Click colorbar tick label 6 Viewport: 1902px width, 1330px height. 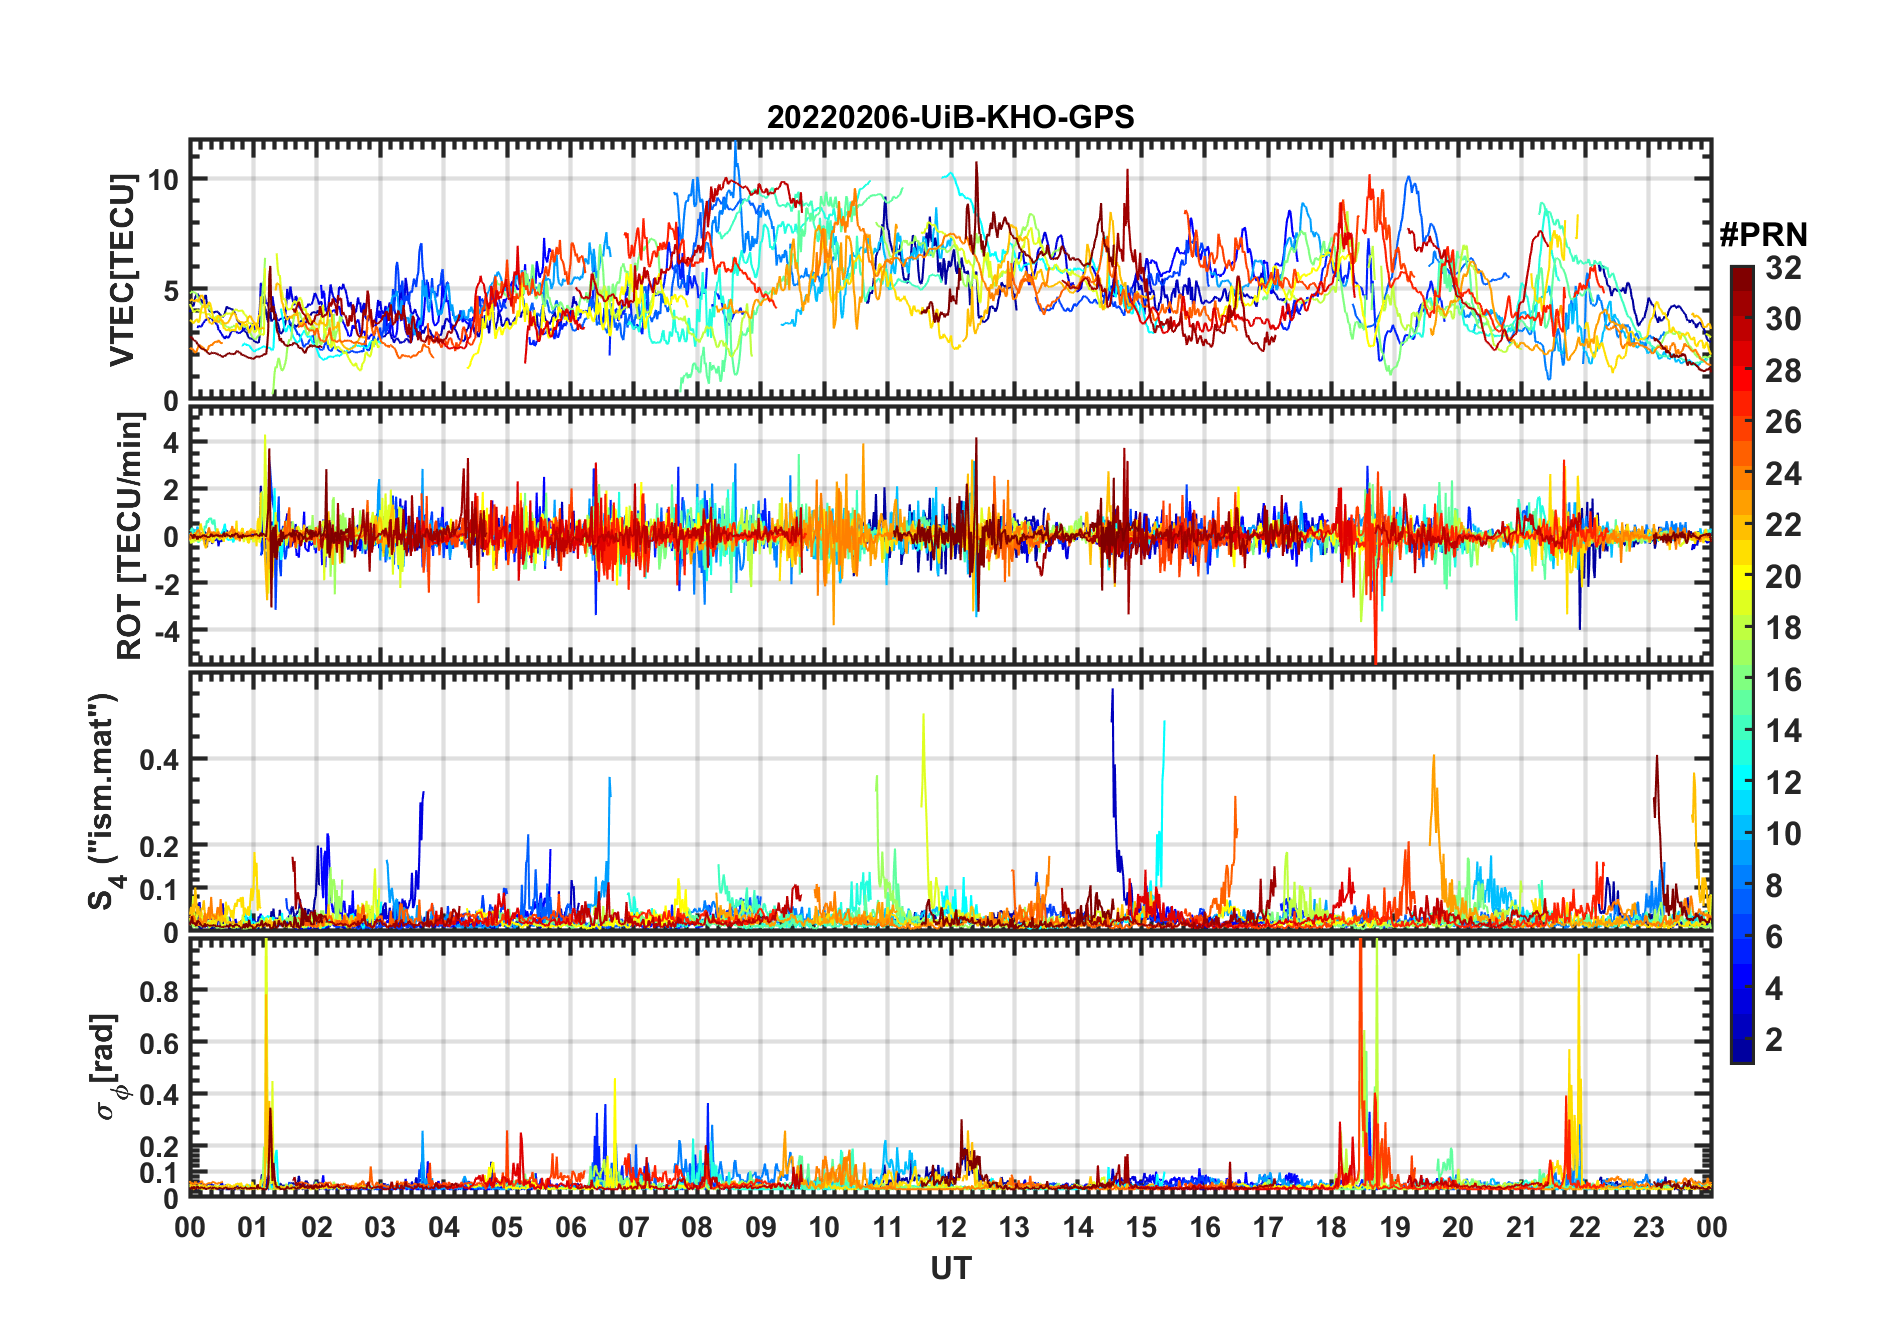[1774, 937]
